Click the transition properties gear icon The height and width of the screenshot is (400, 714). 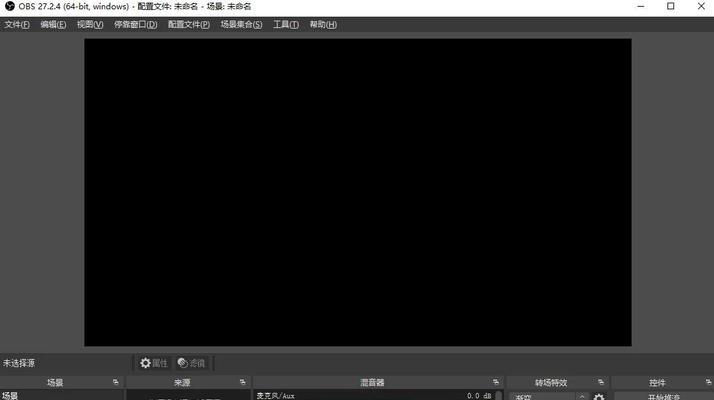click(x=599, y=397)
